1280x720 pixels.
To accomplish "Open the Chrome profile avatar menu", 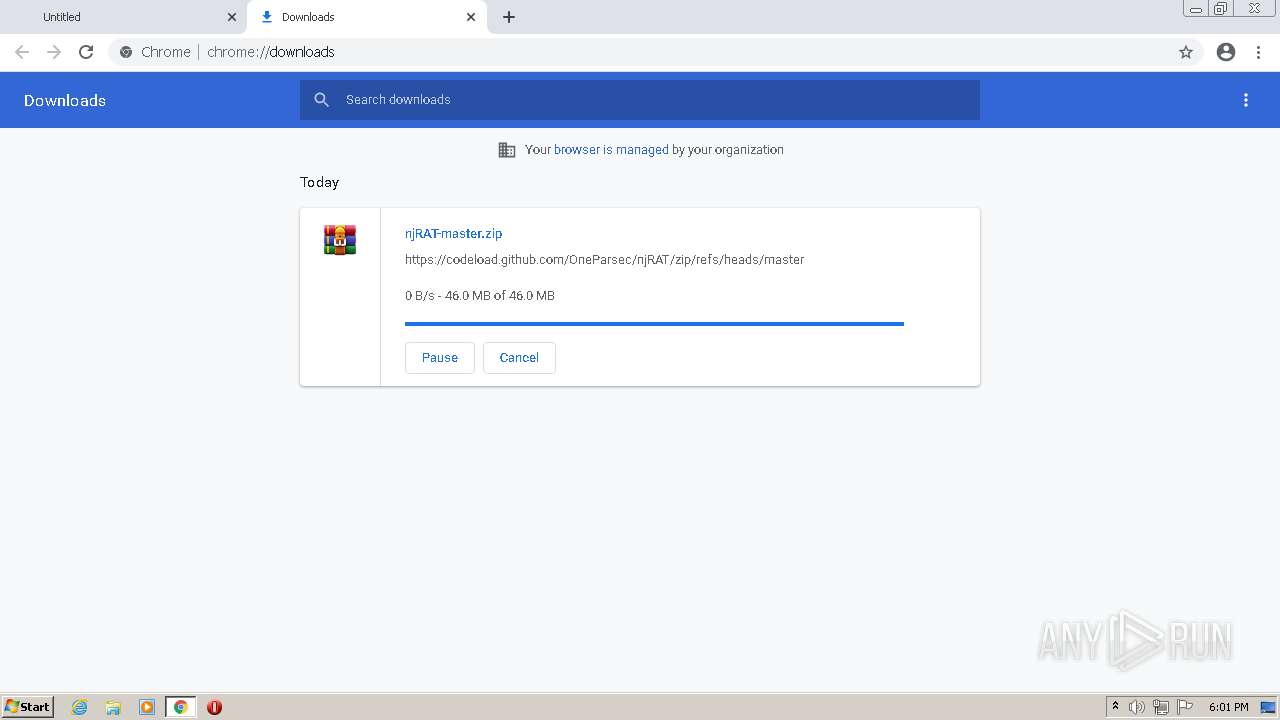I will (1226, 52).
